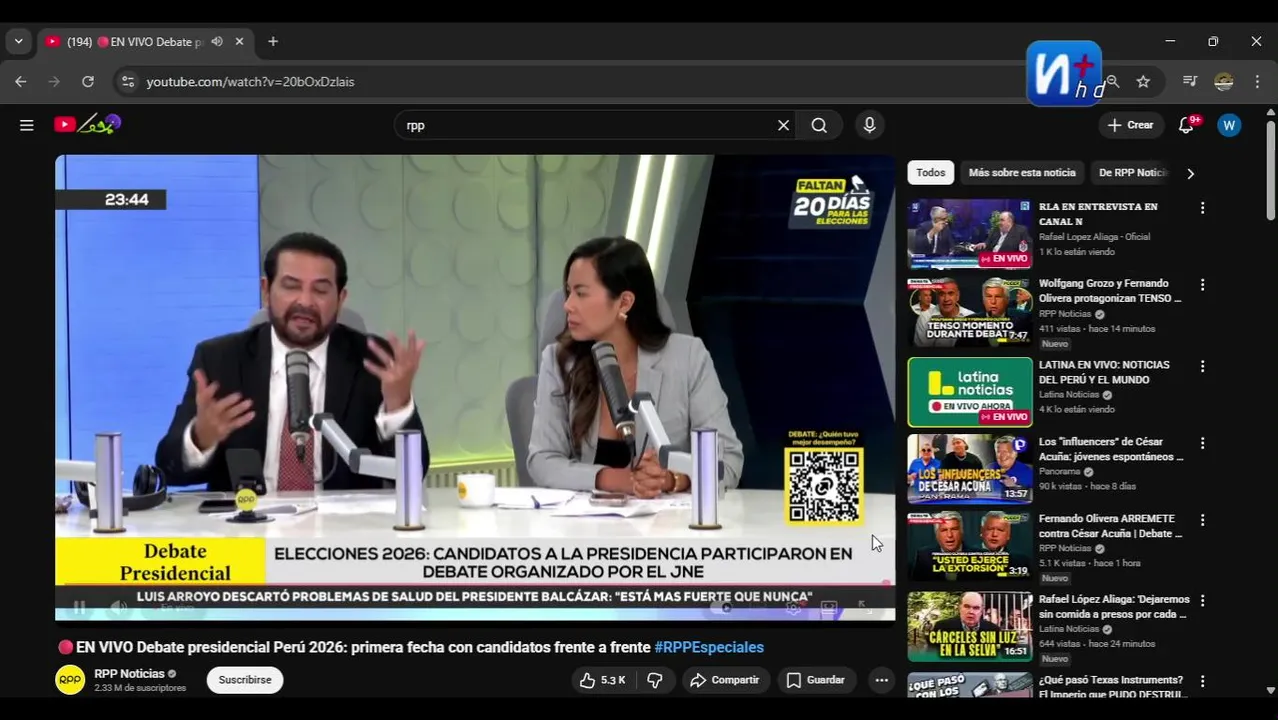Viewport: 1278px width, 720px height.
Task: Open 'USTED EJERCE LA EXTORSIÓN' thumbnail
Action: (x=970, y=546)
